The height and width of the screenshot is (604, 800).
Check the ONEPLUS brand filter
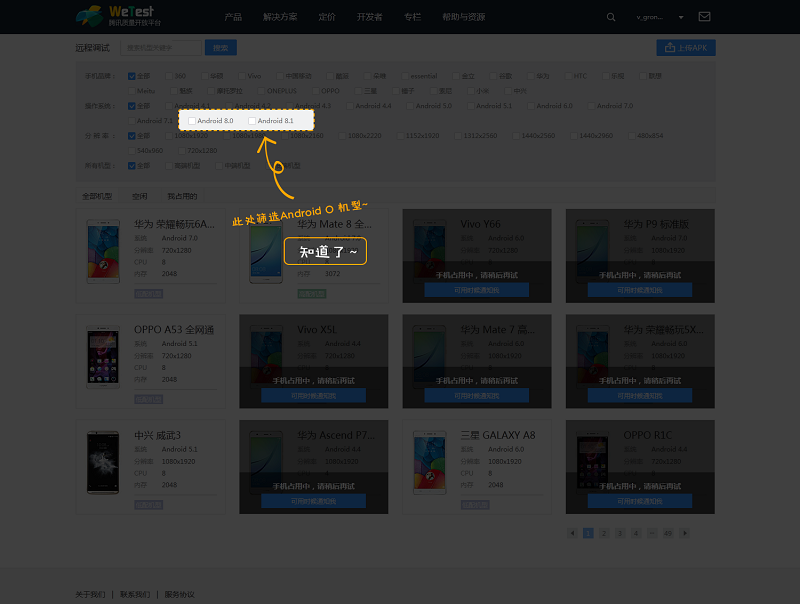(x=262, y=91)
